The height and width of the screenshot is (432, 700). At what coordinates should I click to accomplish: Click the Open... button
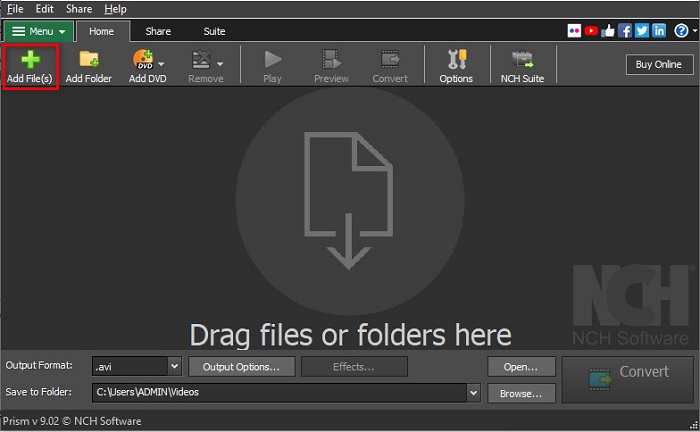(x=521, y=367)
